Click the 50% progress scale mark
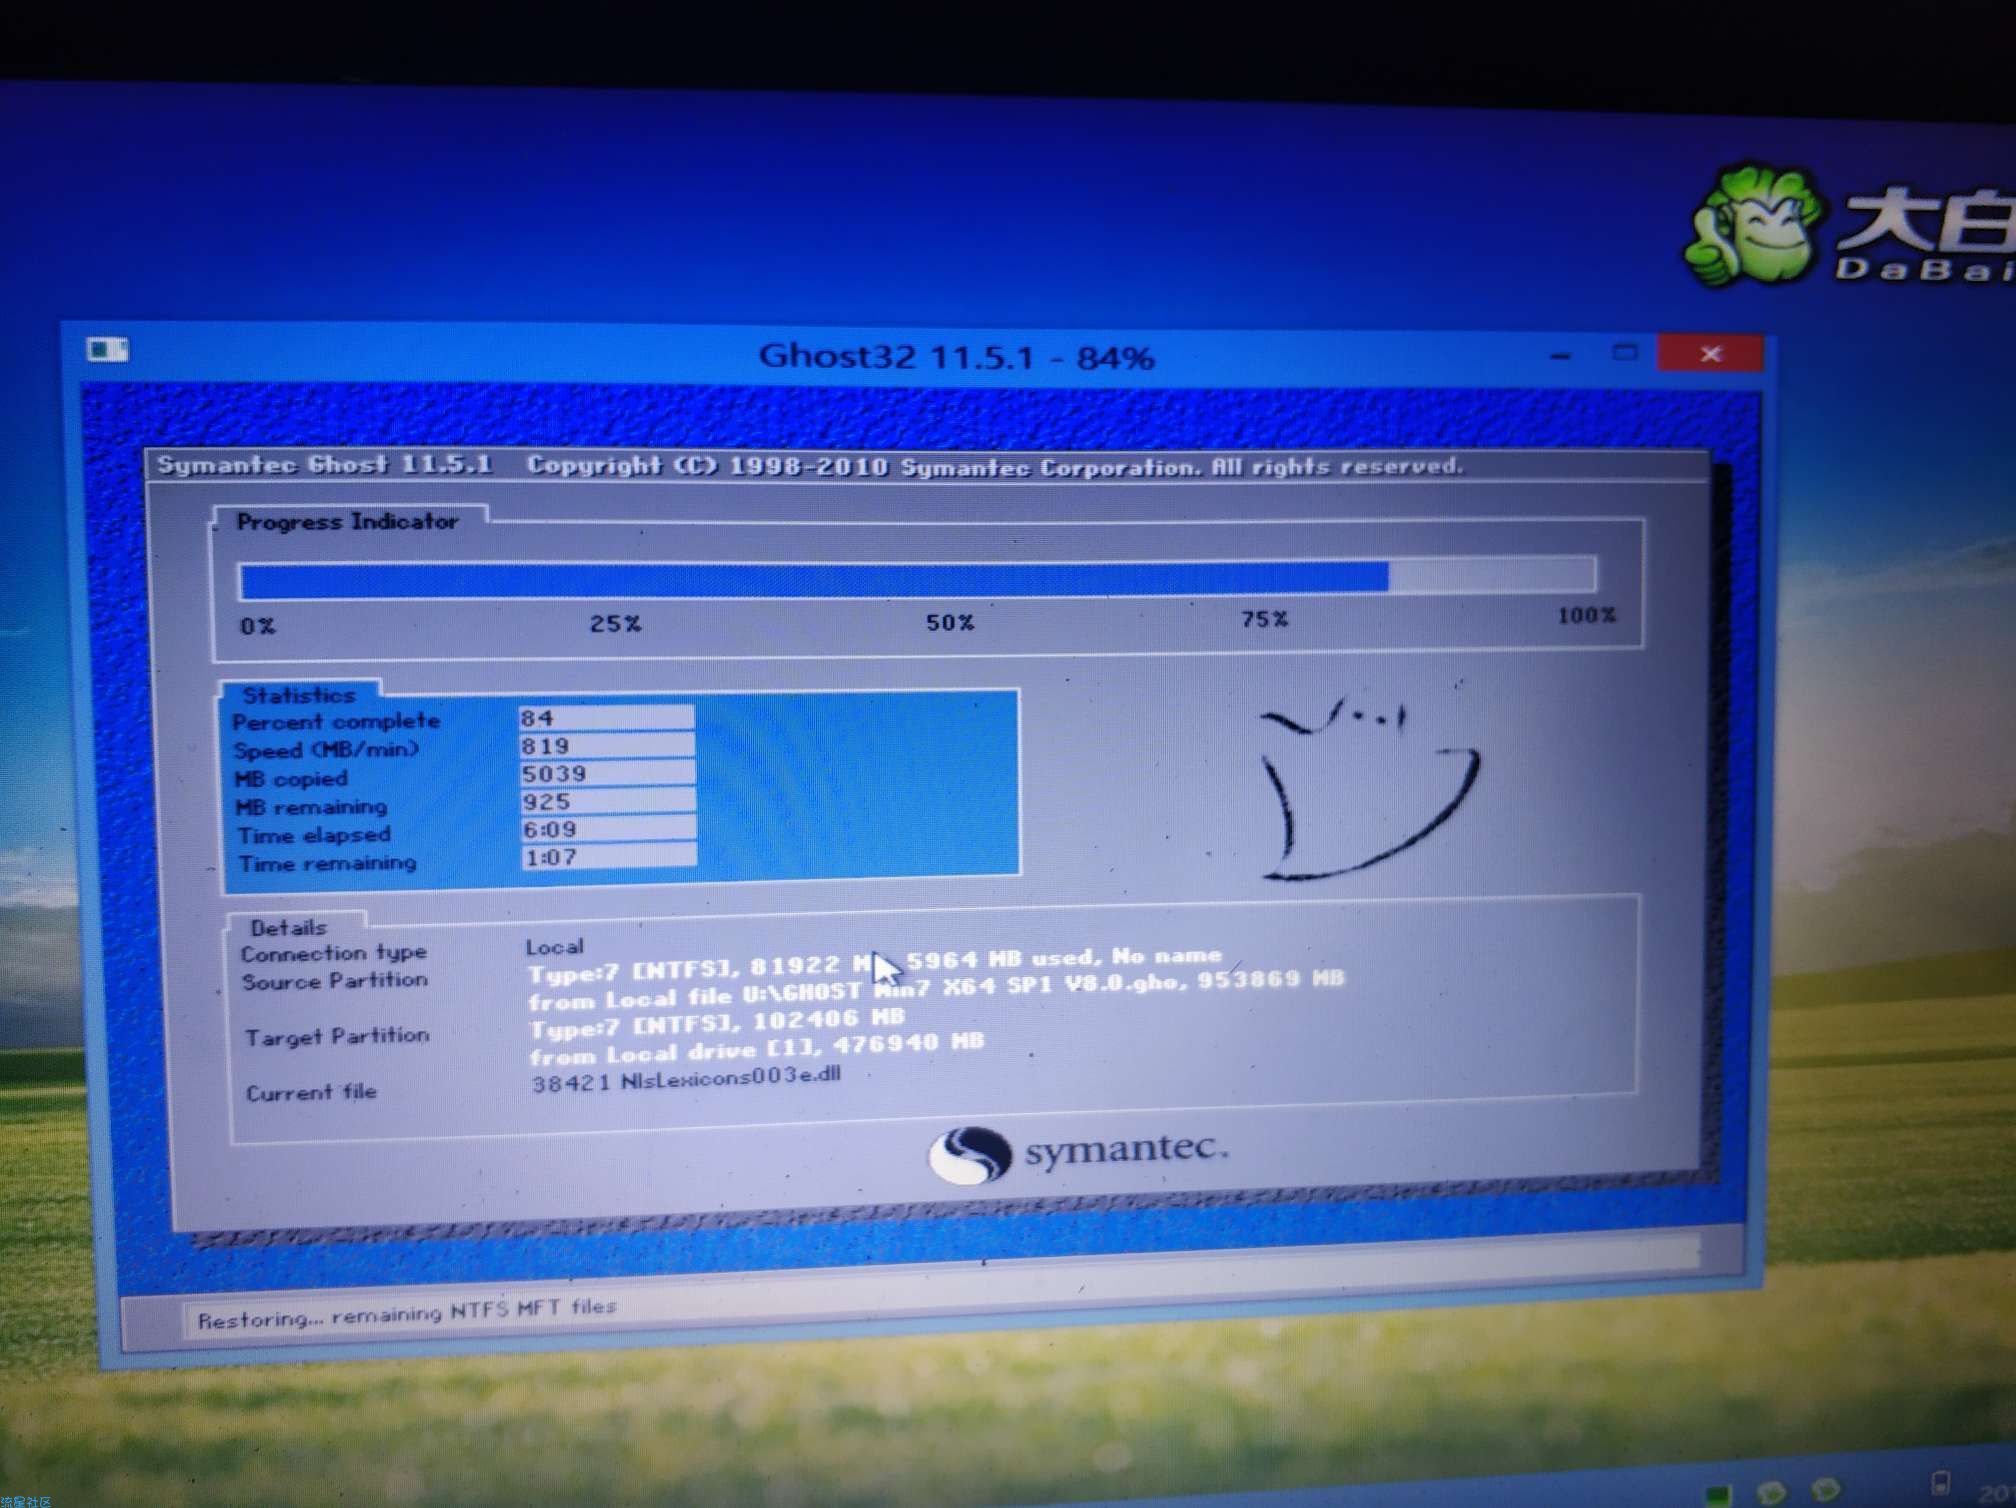The width and height of the screenshot is (2016, 1508). (949, 622)
